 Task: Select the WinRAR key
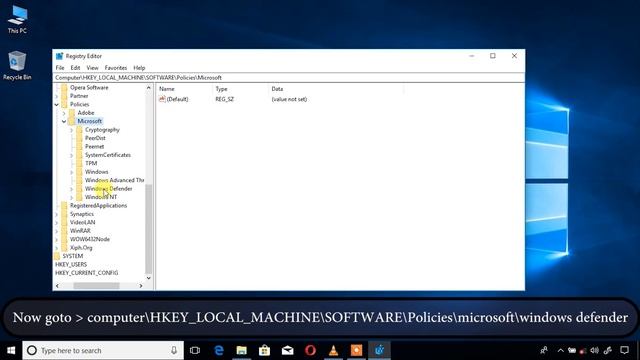tap(80, 231)
